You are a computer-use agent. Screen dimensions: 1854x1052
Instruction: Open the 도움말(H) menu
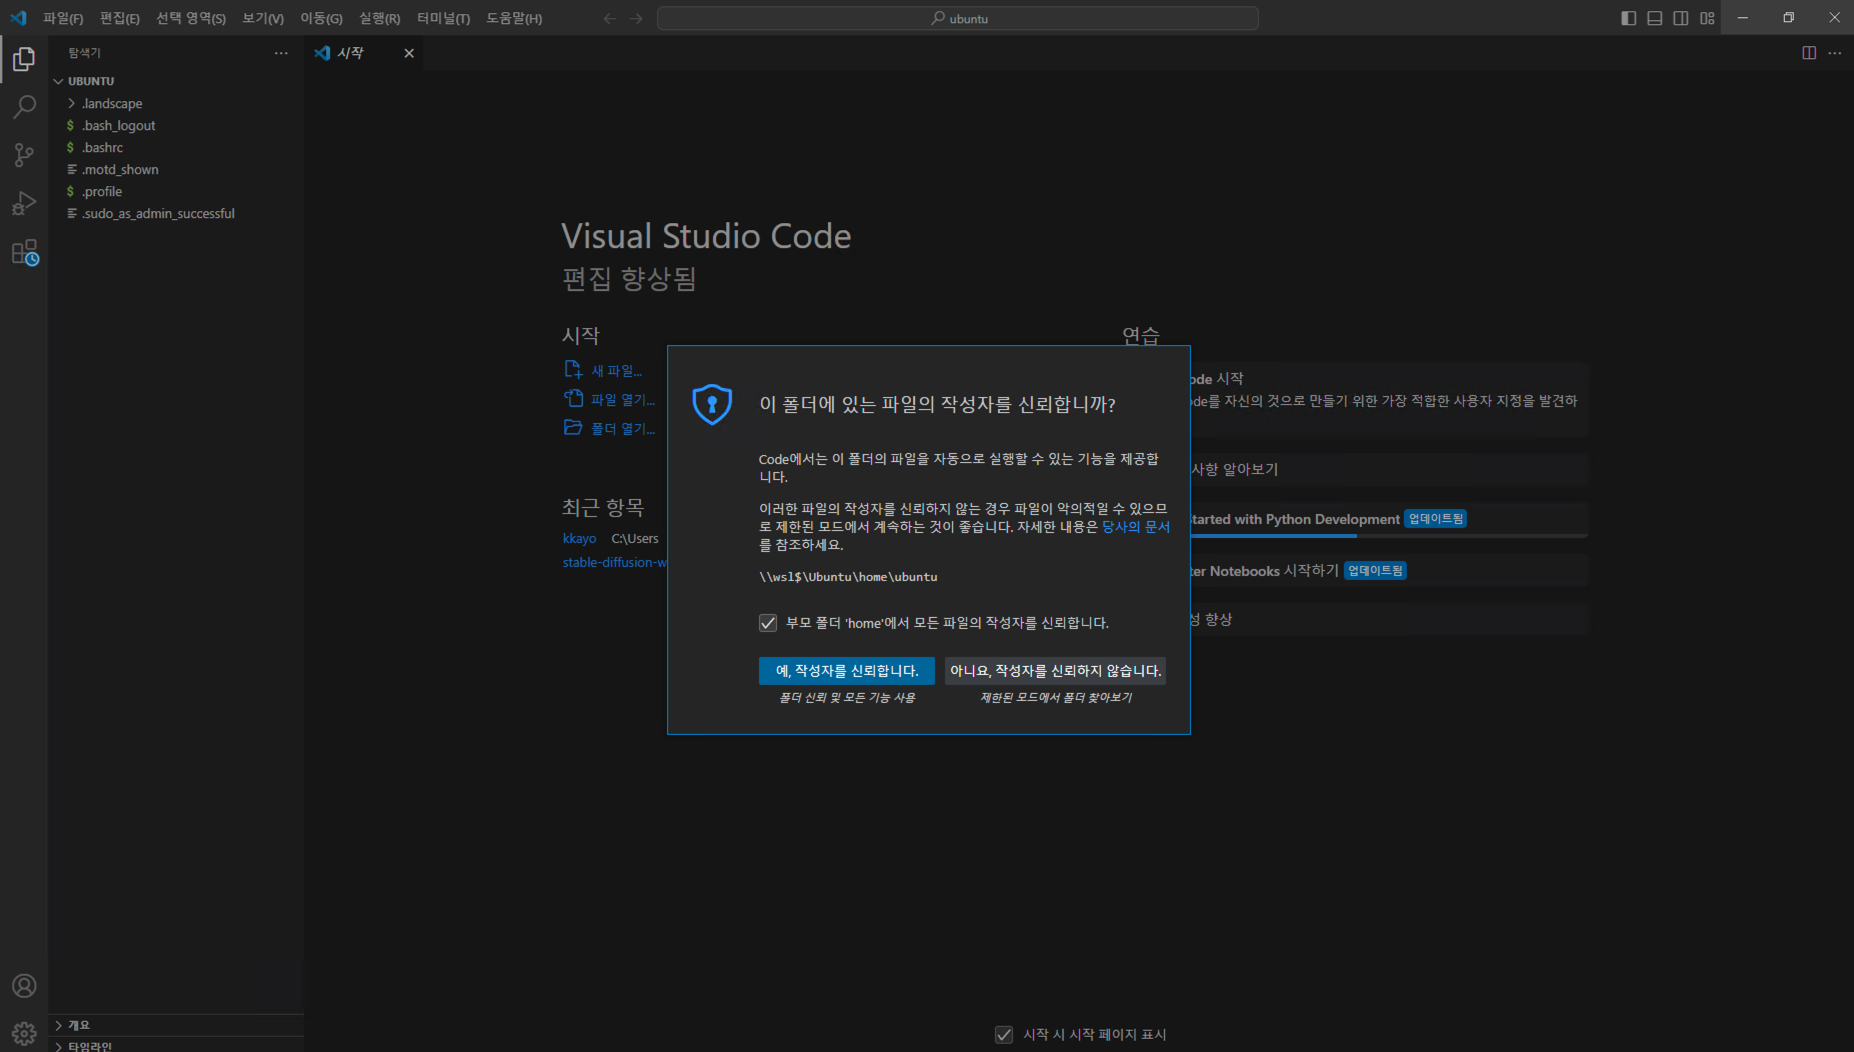(514, 18)
